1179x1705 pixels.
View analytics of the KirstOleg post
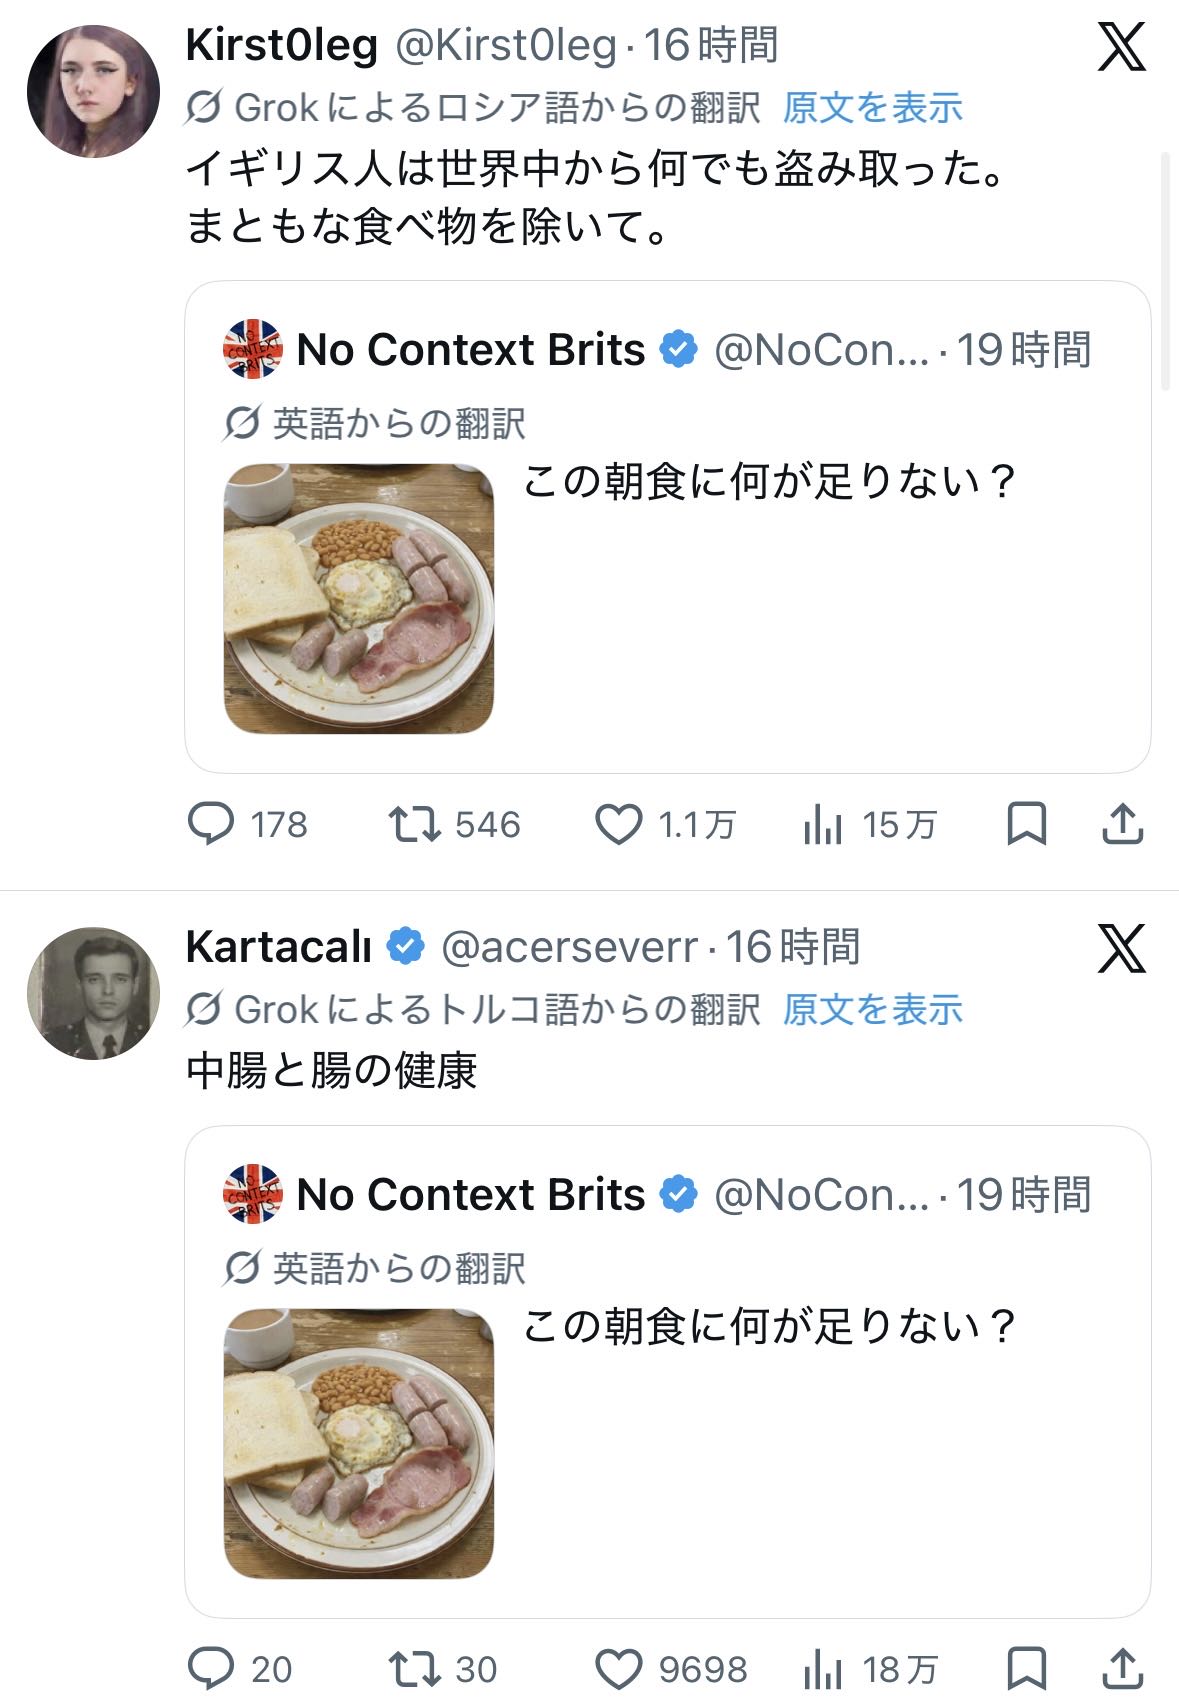(823, 825)
